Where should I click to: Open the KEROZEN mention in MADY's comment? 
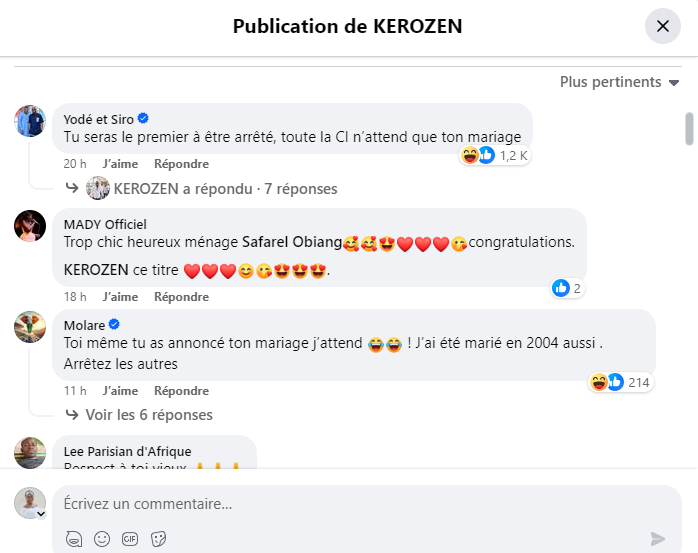coord(96,270)
